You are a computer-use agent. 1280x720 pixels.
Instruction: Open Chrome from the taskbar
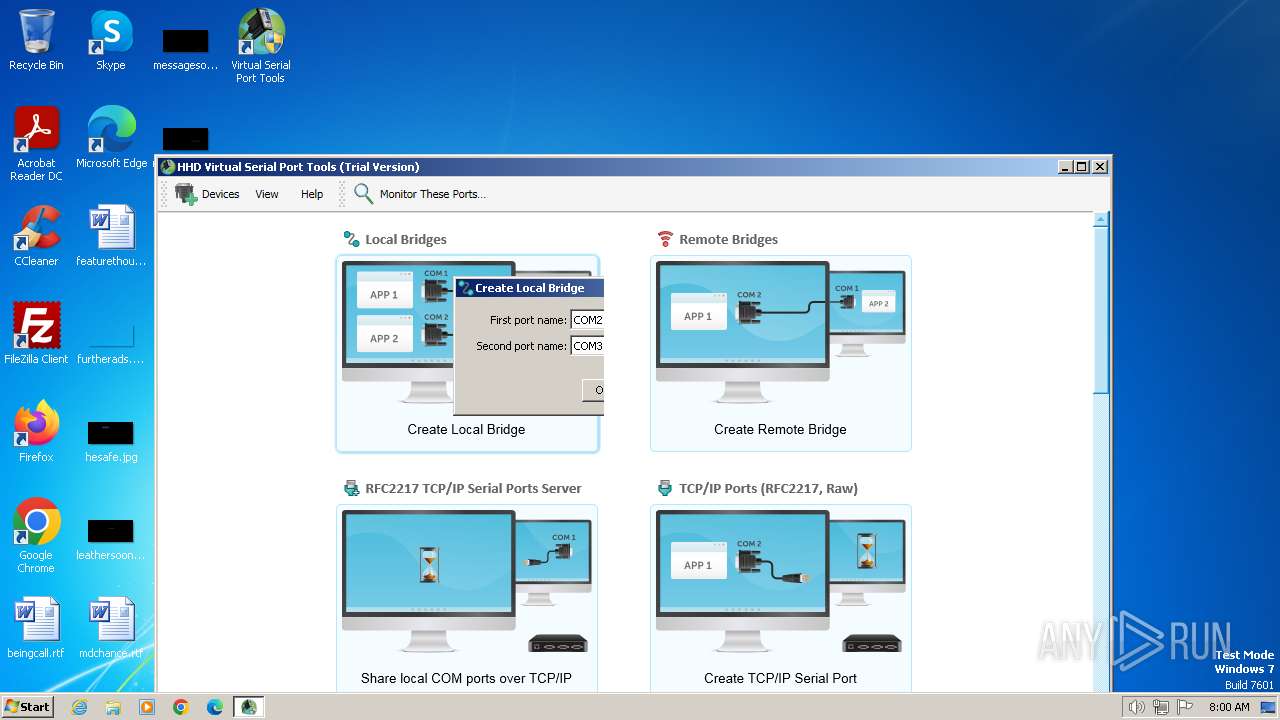pyautogui.click(x=181, y=707)
